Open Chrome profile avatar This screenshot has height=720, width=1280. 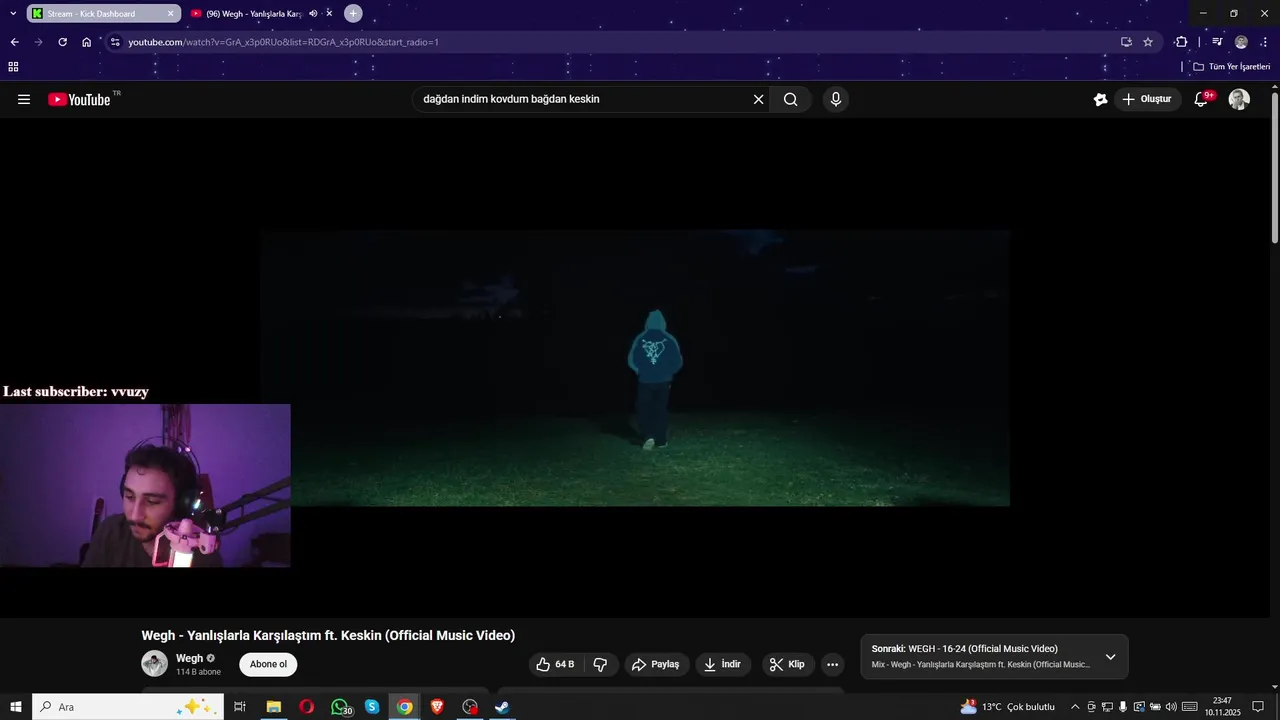click(x=1241, y=42)
